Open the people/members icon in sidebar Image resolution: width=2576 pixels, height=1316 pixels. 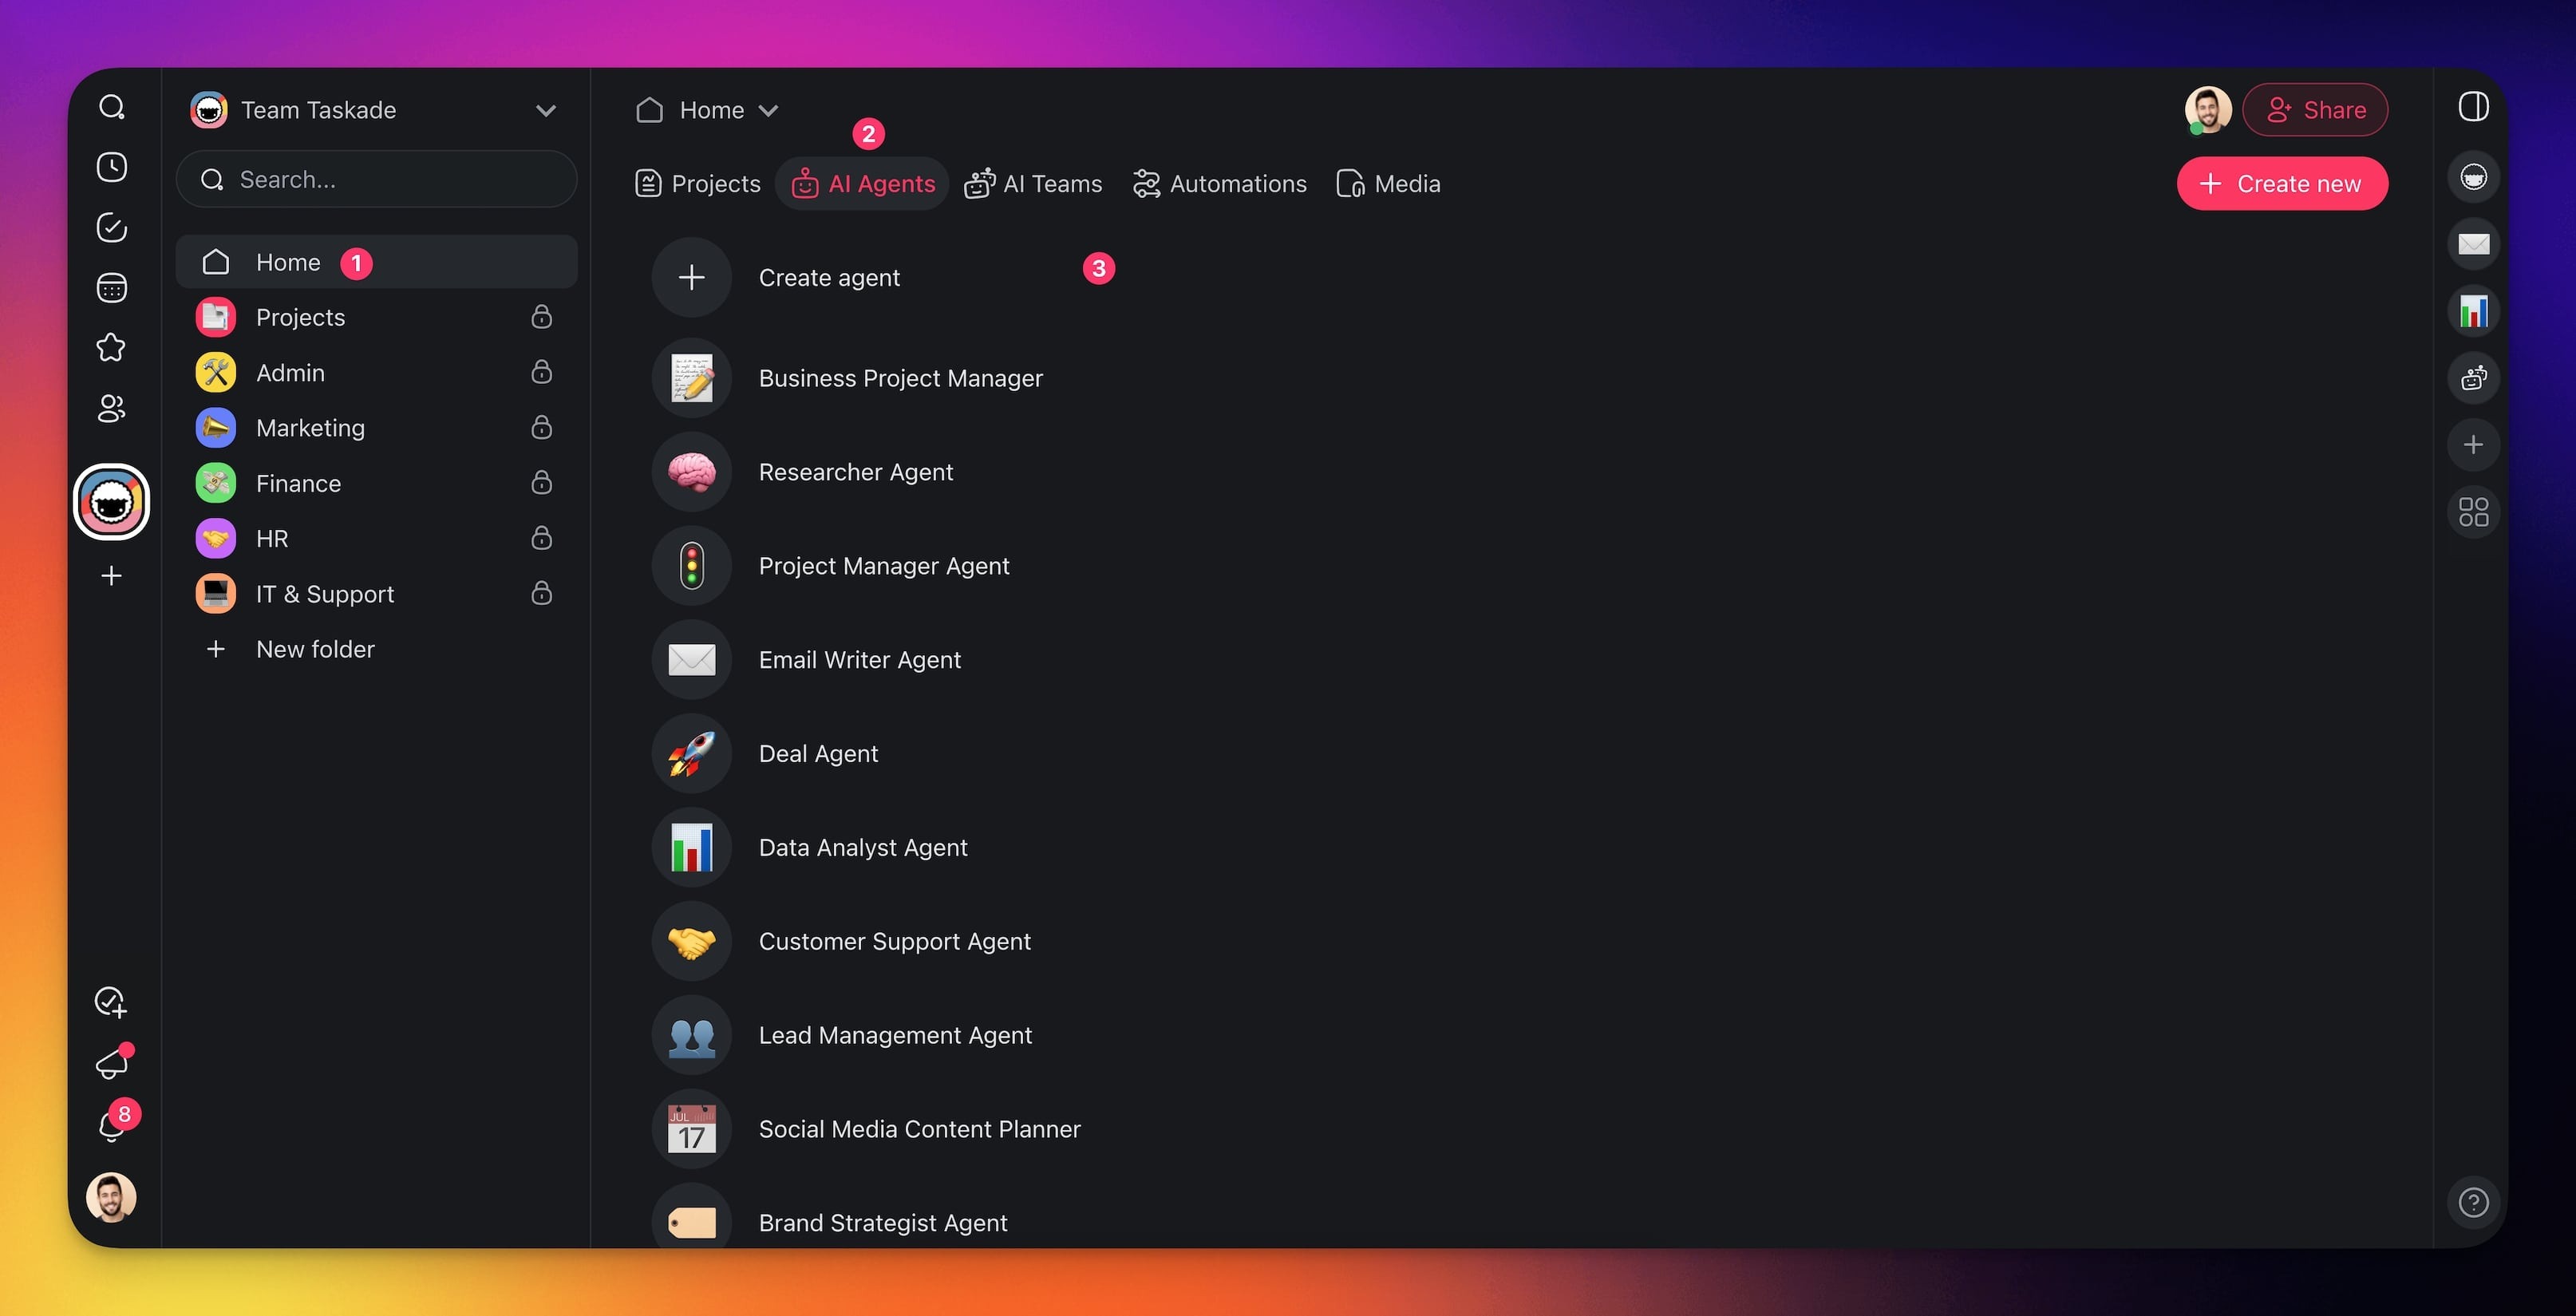tap(112, 408)
